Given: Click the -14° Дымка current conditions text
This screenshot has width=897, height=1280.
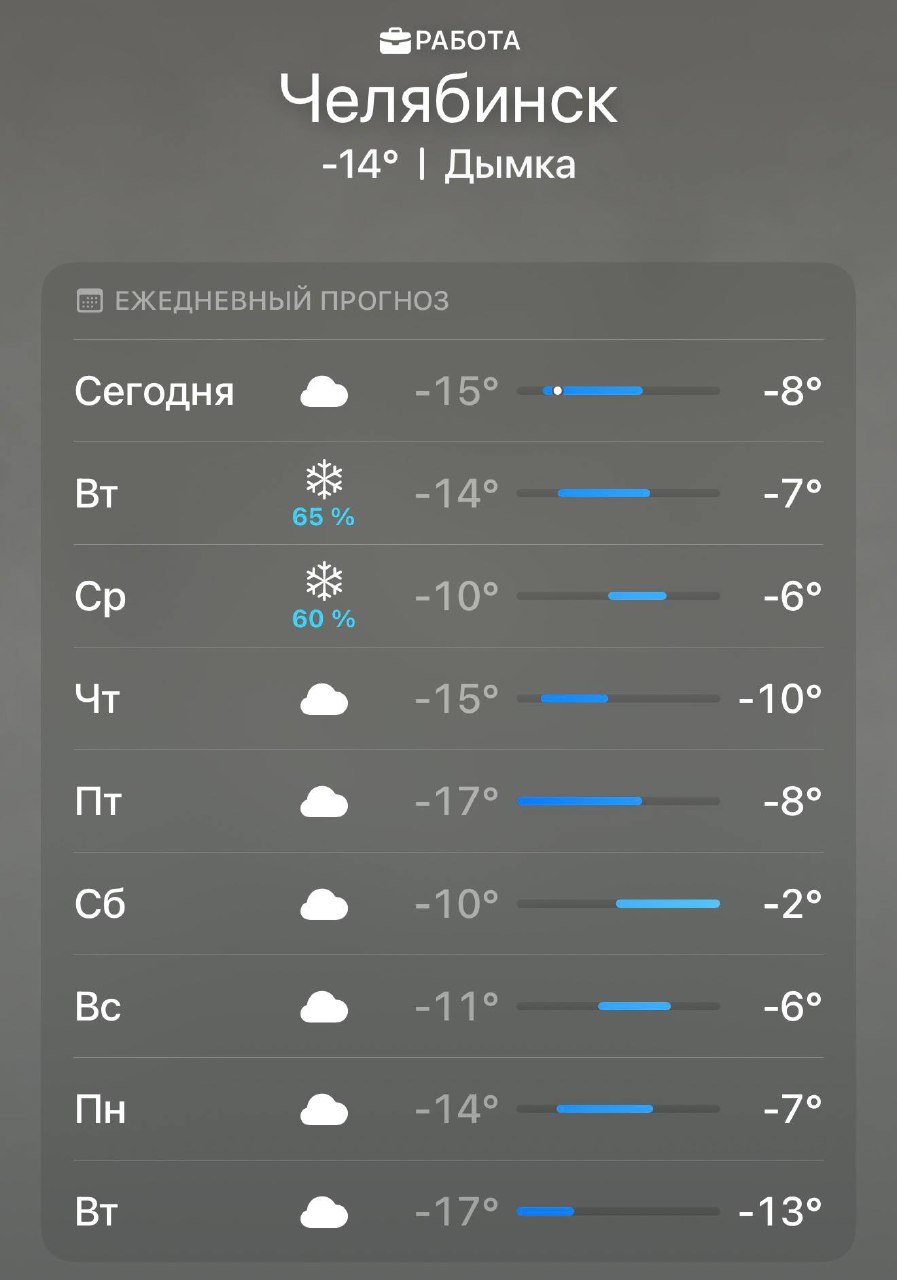Looking at the screenshot, I should tap(448, 165).
